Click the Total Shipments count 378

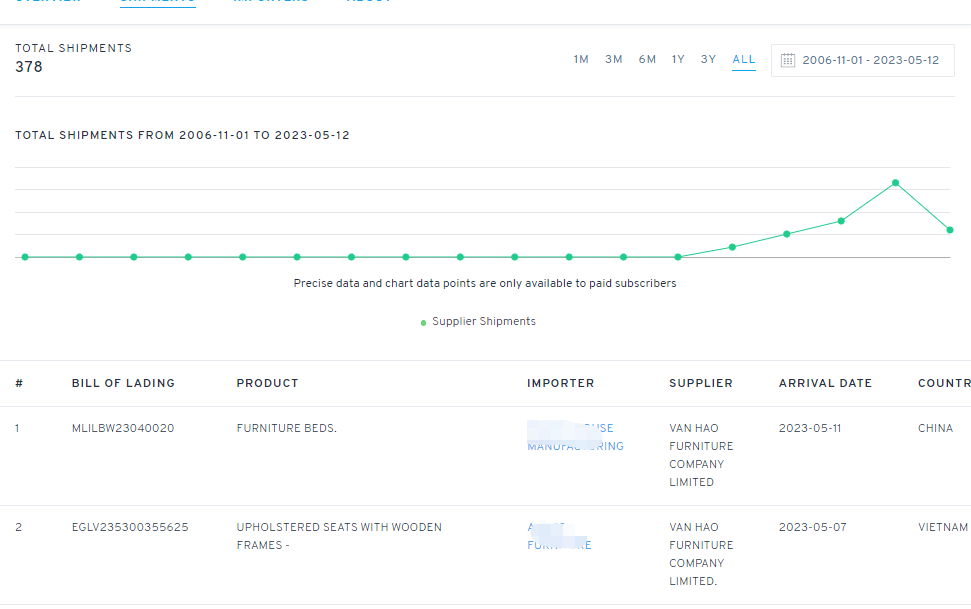pos(29,67)
